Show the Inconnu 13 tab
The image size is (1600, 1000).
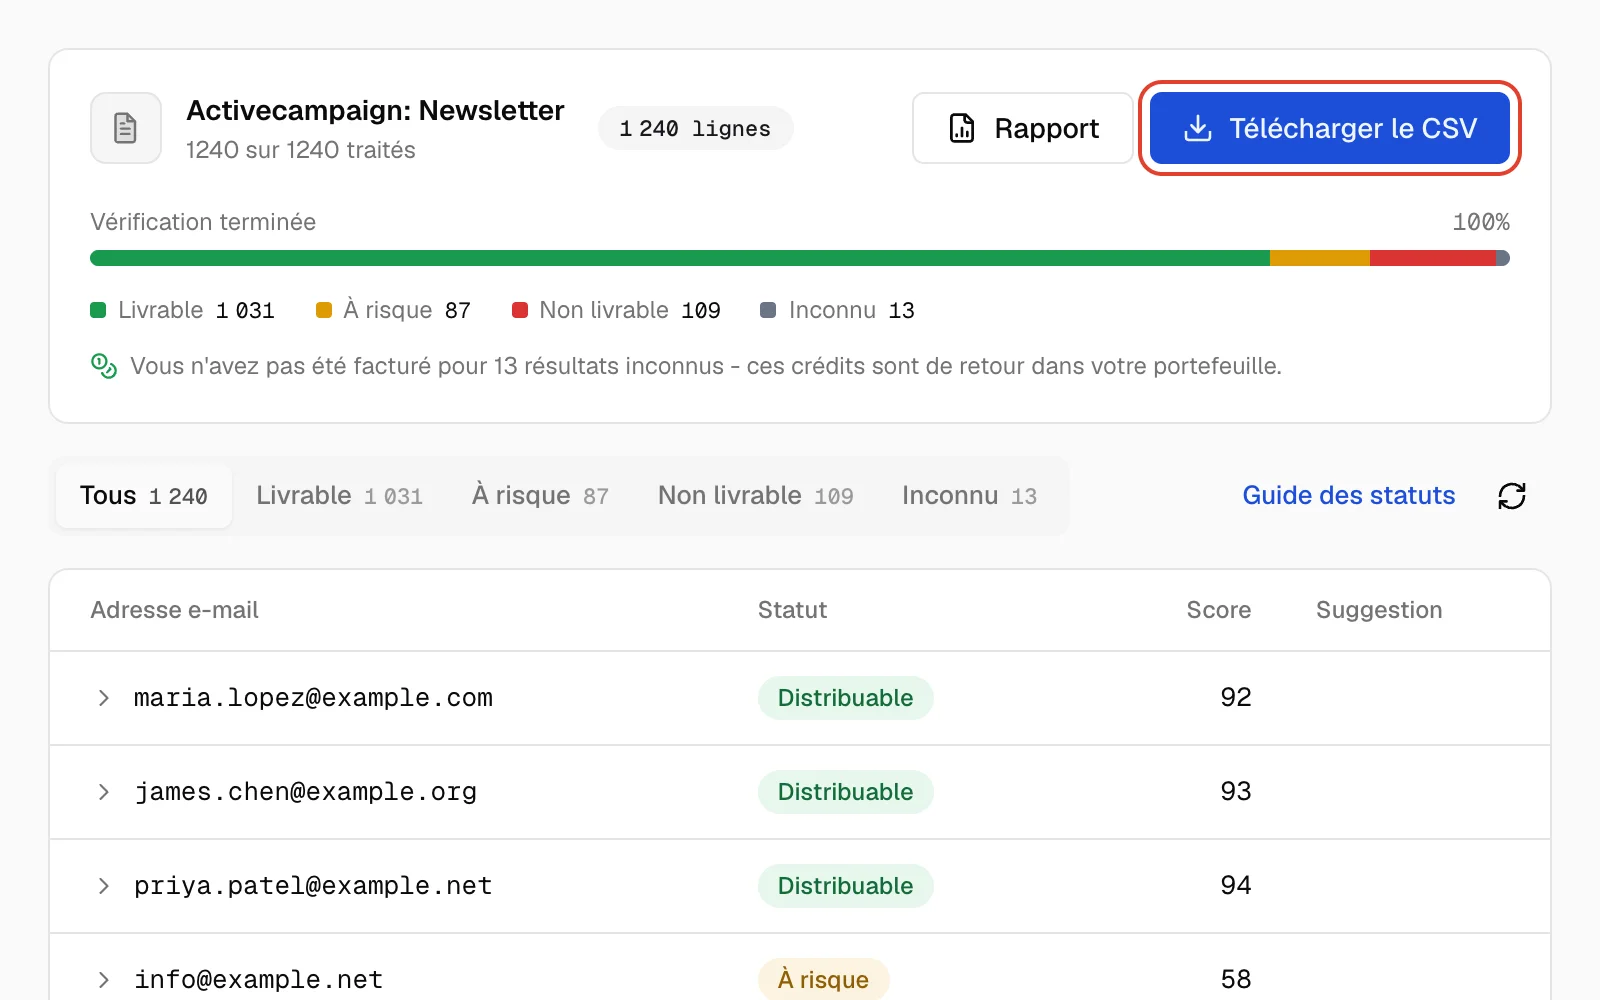[x=969, y=496]
